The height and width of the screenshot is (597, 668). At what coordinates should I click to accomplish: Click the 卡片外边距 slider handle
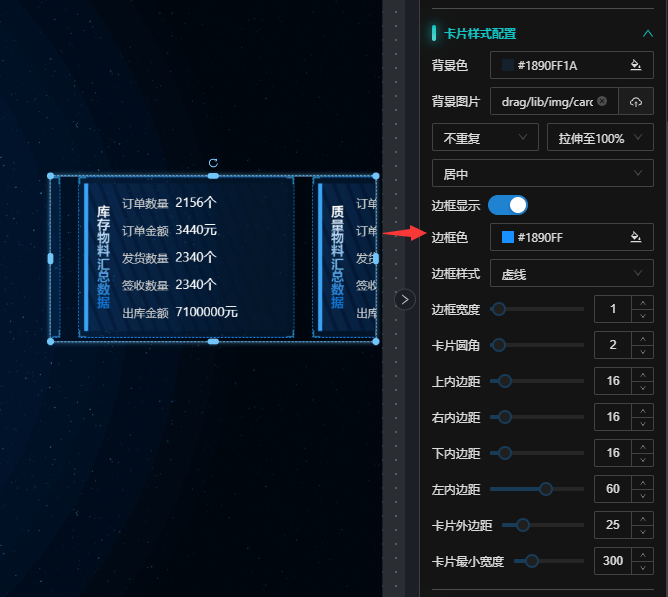(x=522, y=525)
